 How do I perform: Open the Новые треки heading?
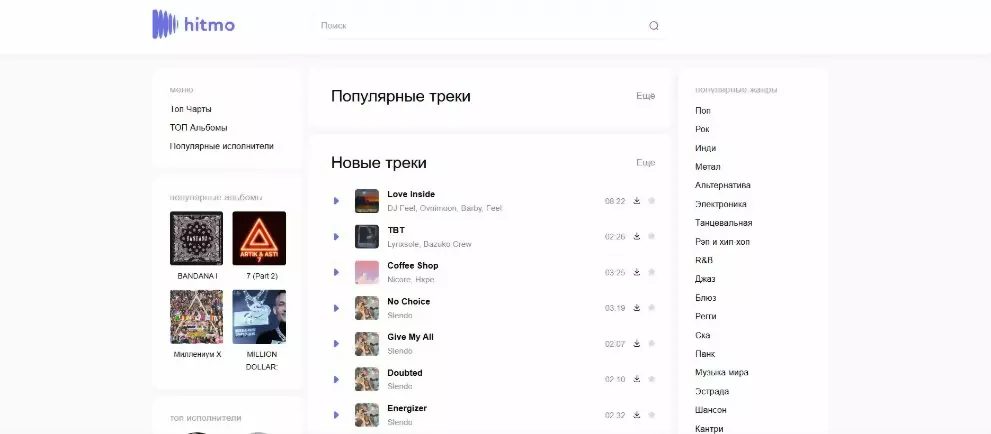[379, 163]
